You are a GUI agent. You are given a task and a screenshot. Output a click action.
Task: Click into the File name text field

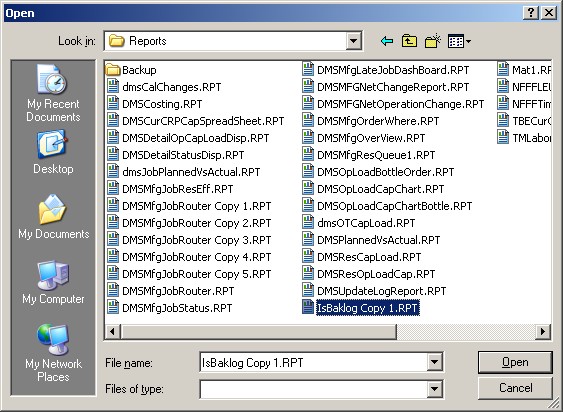pyautogui.click(x=313, y=362)
